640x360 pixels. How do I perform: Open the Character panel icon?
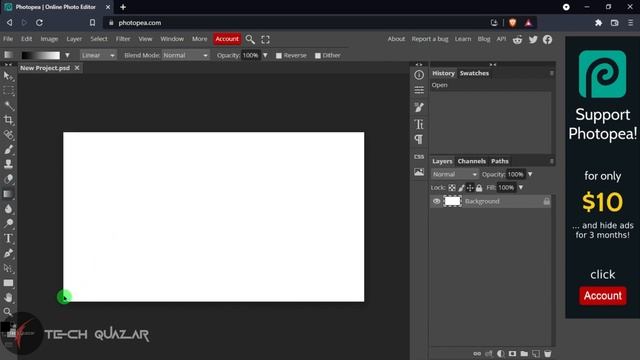(419, 124)
